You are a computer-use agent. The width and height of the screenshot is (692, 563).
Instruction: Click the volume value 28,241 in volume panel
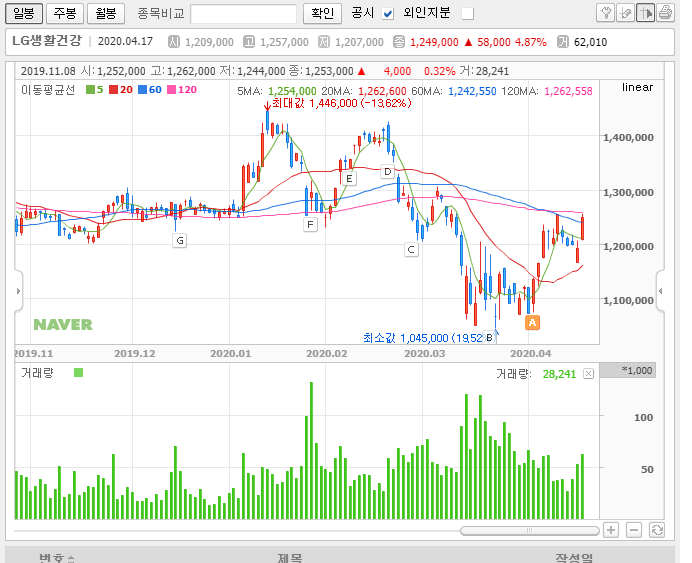[x=559, y=374]
